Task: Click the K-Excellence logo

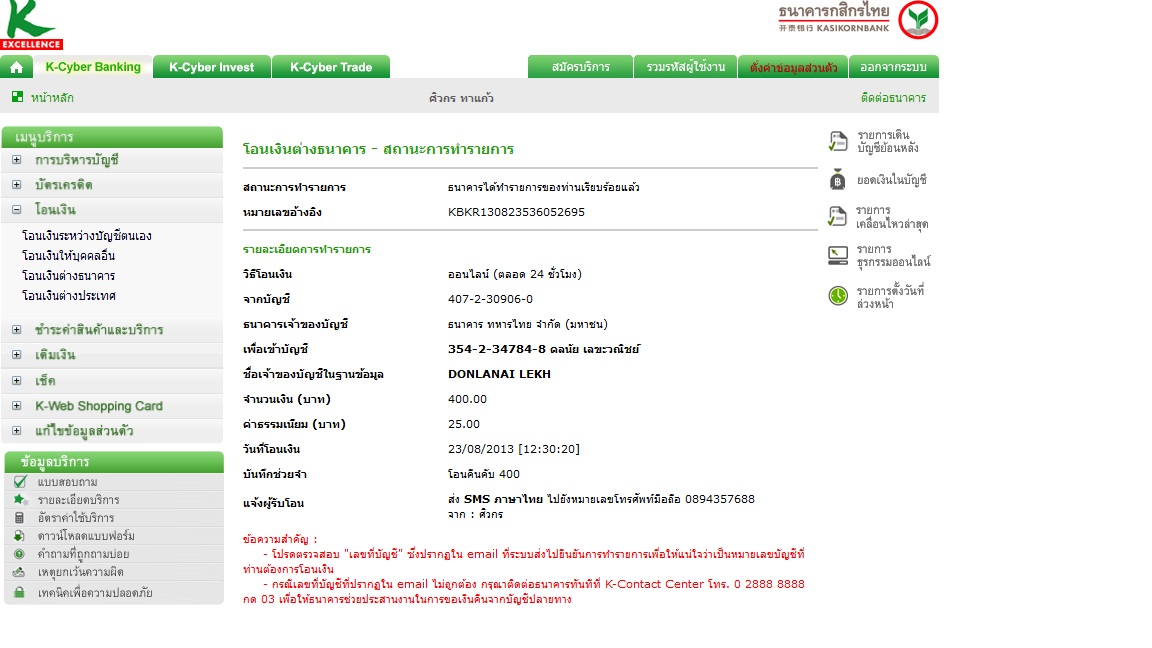Action: (32, 25)
